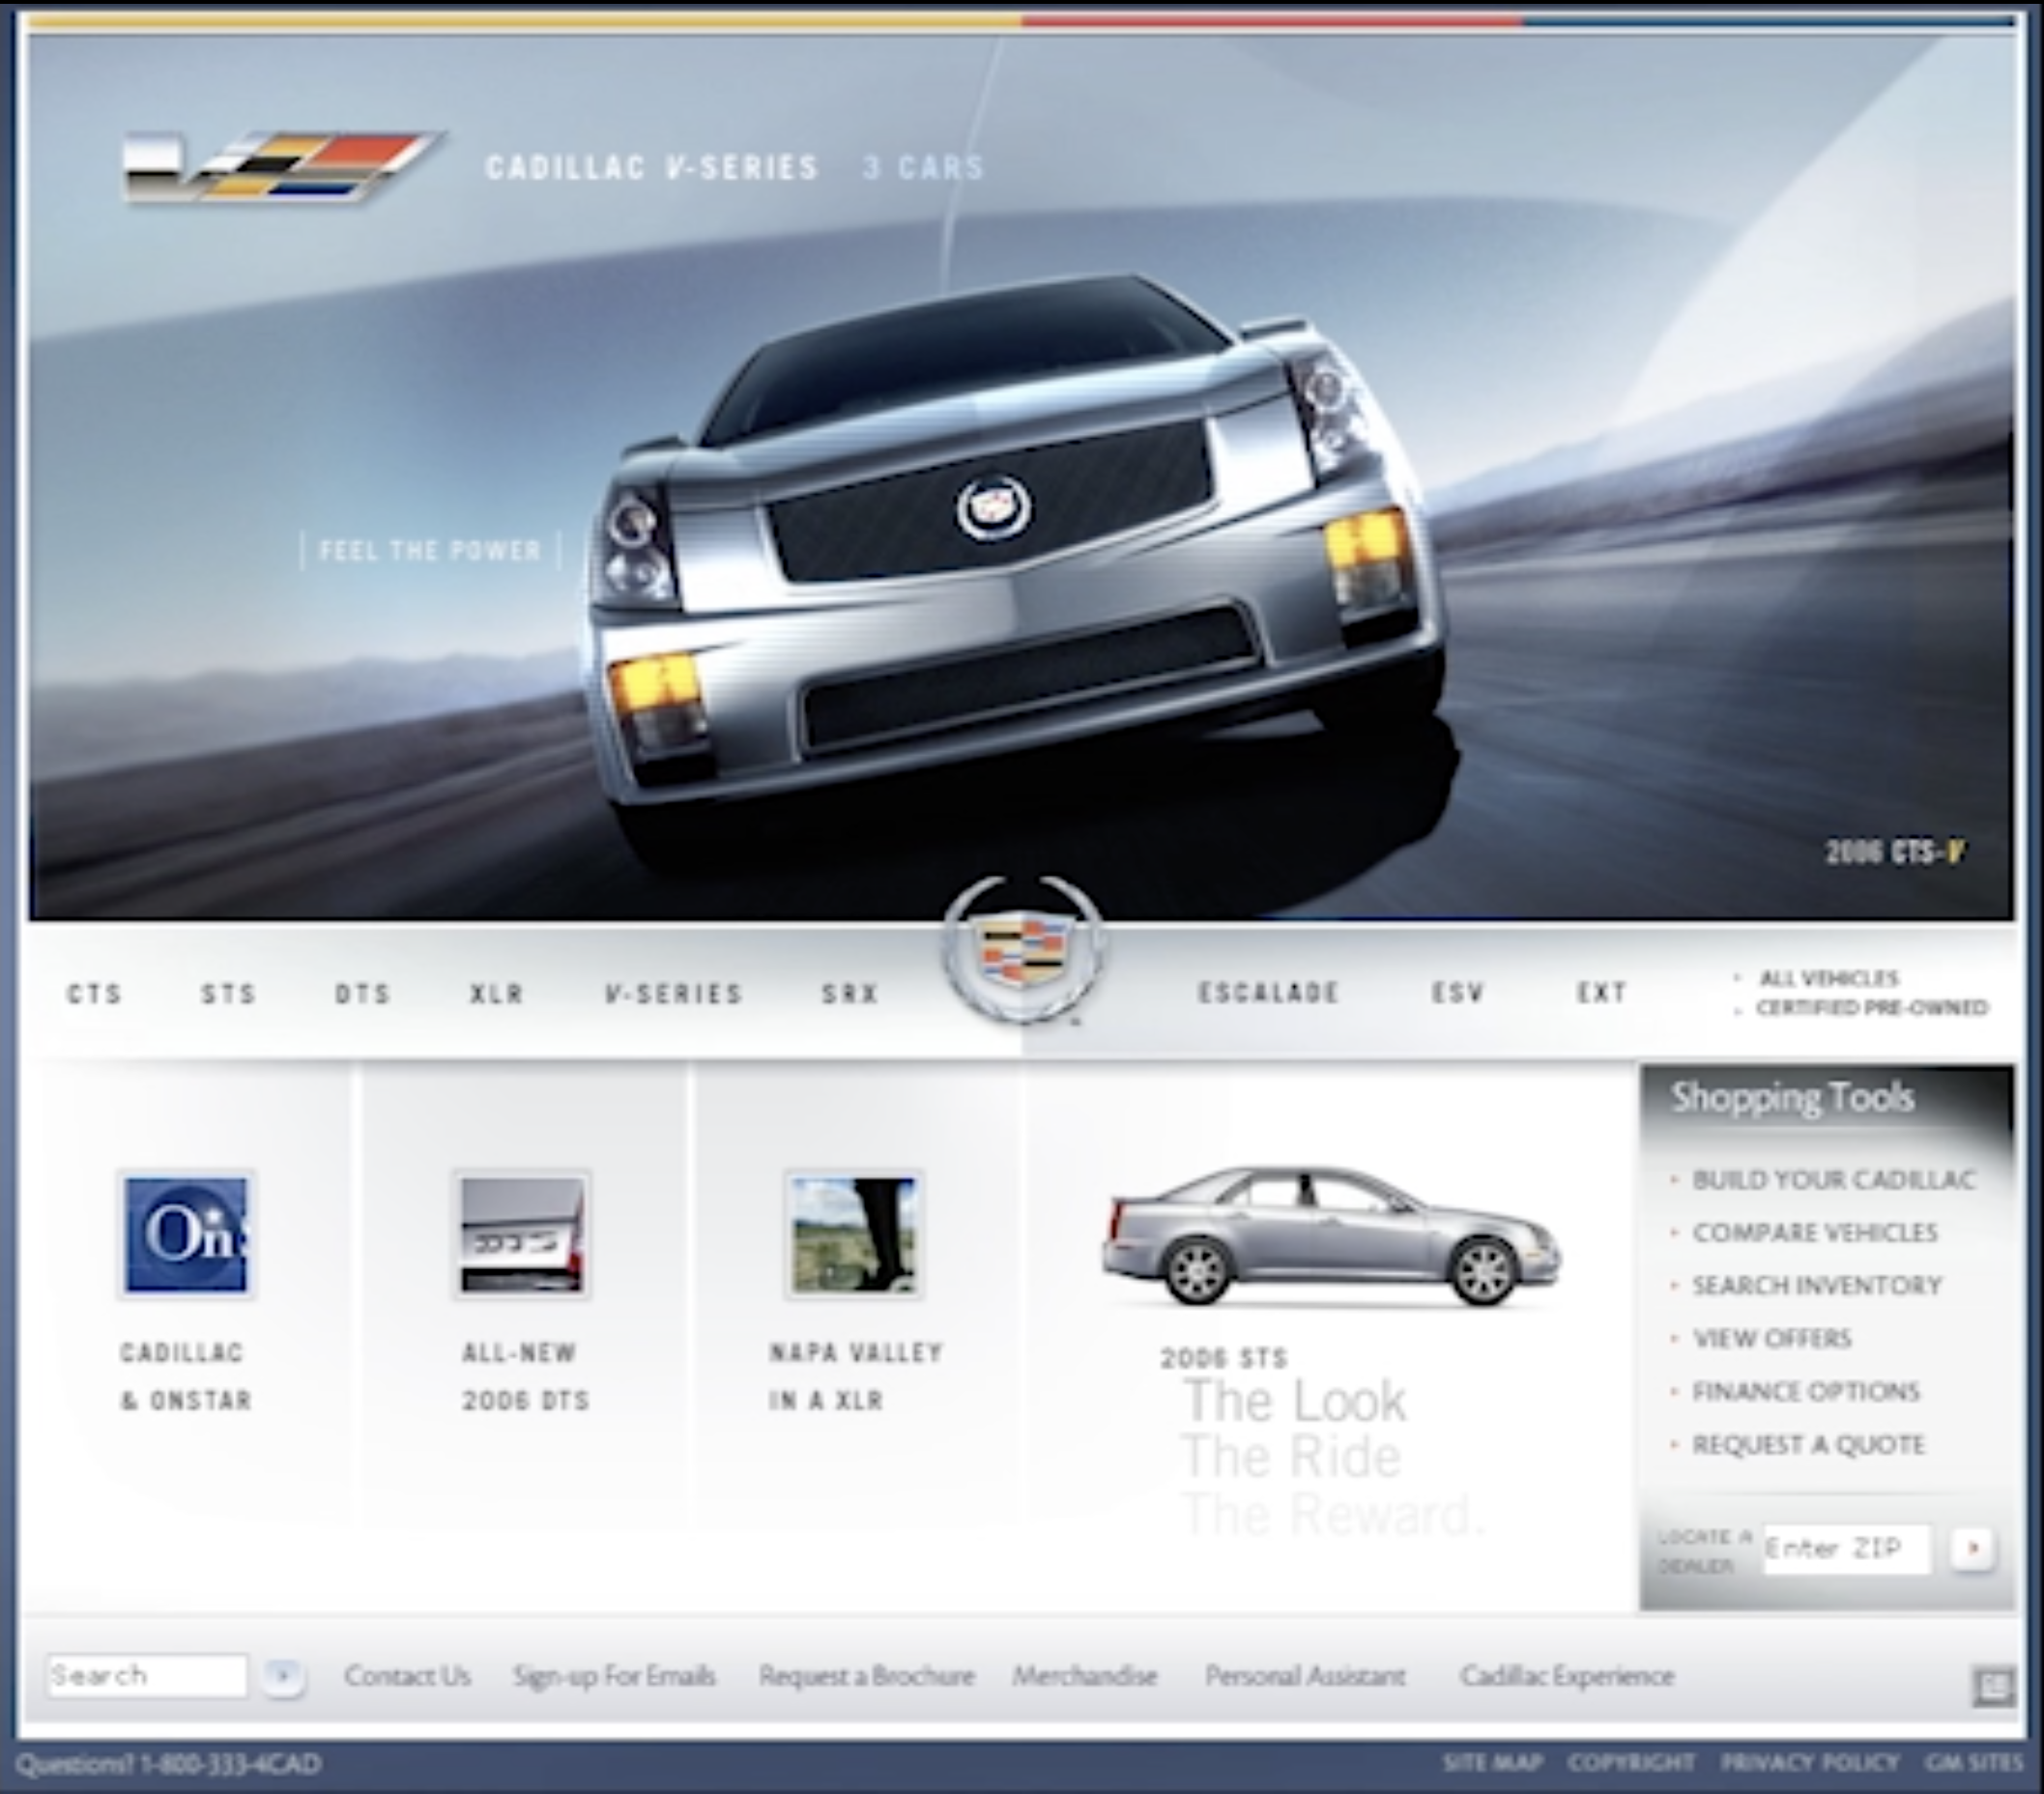Open the Cadillac Experience link
This screenshot has width=2044, height=1794.
coord(1567,1676)
